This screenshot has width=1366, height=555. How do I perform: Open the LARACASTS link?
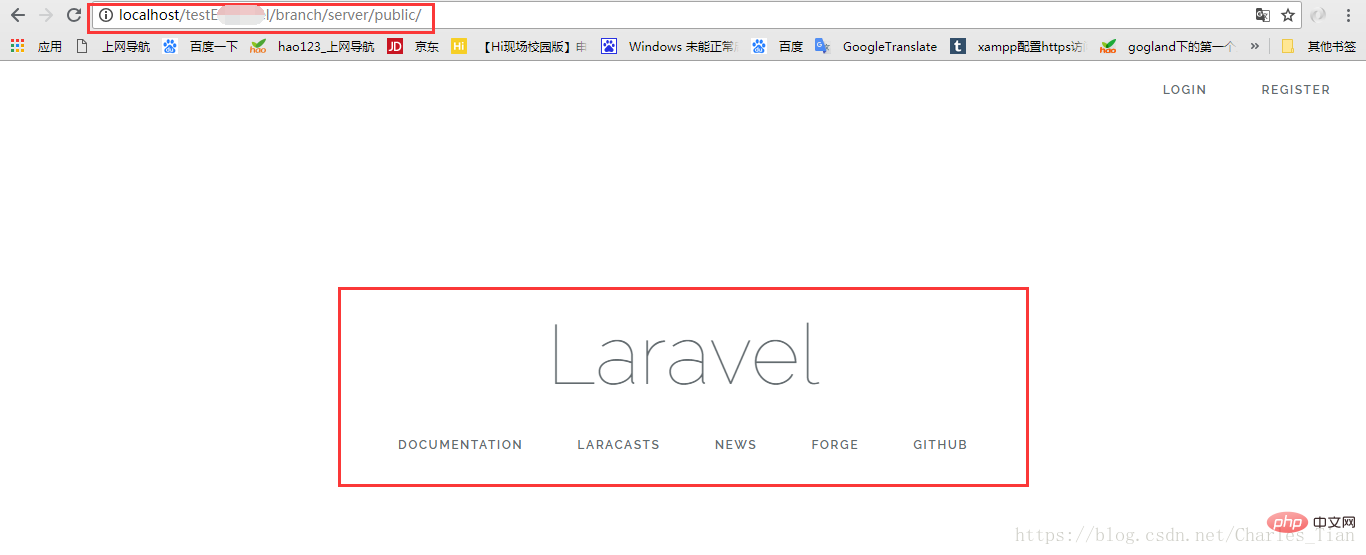(618, 445)
